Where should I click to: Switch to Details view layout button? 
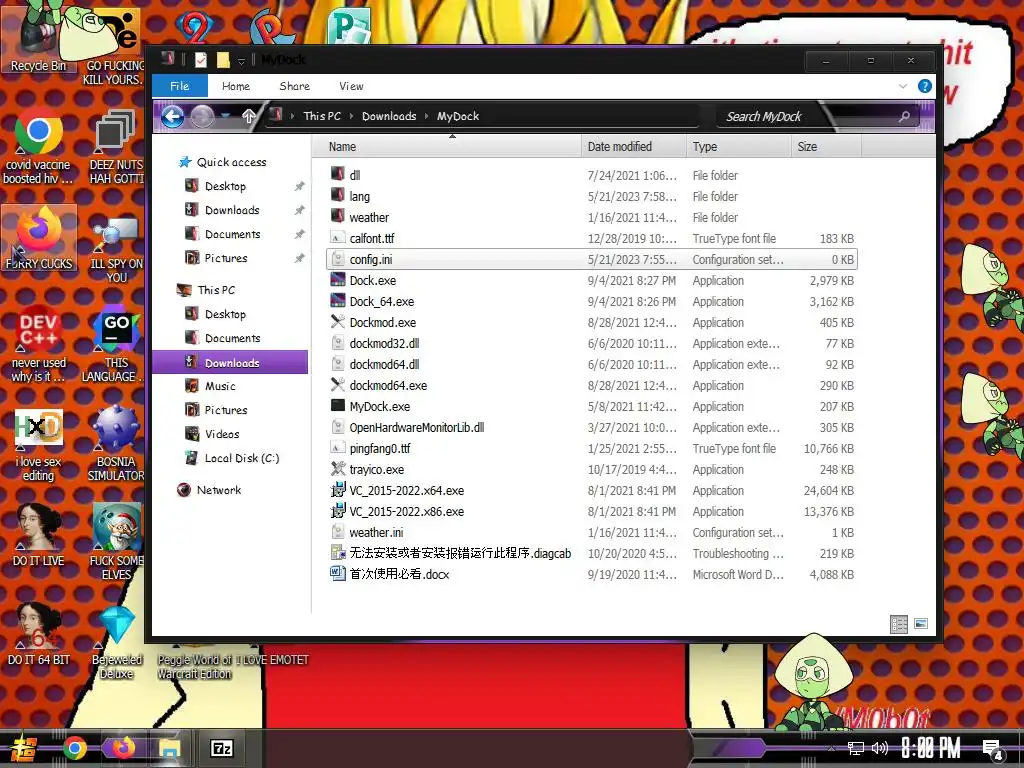(899, 624)
